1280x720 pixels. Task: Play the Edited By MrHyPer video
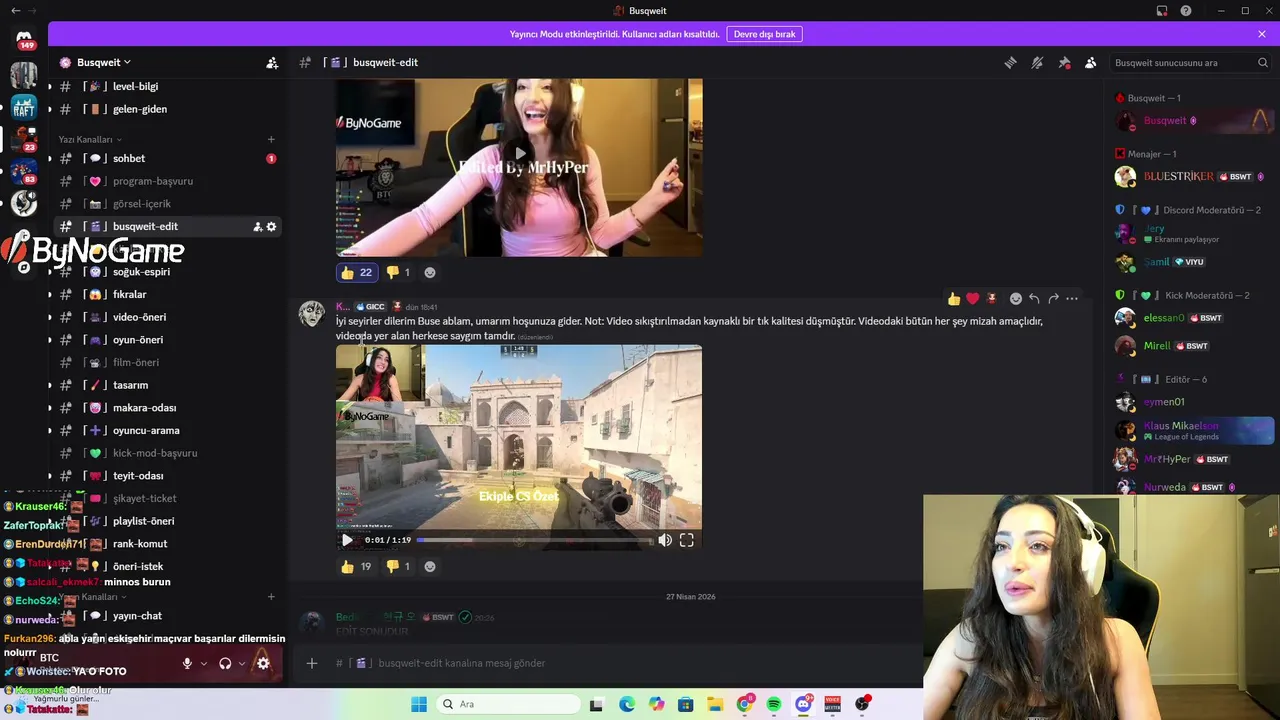click(519, 154)
